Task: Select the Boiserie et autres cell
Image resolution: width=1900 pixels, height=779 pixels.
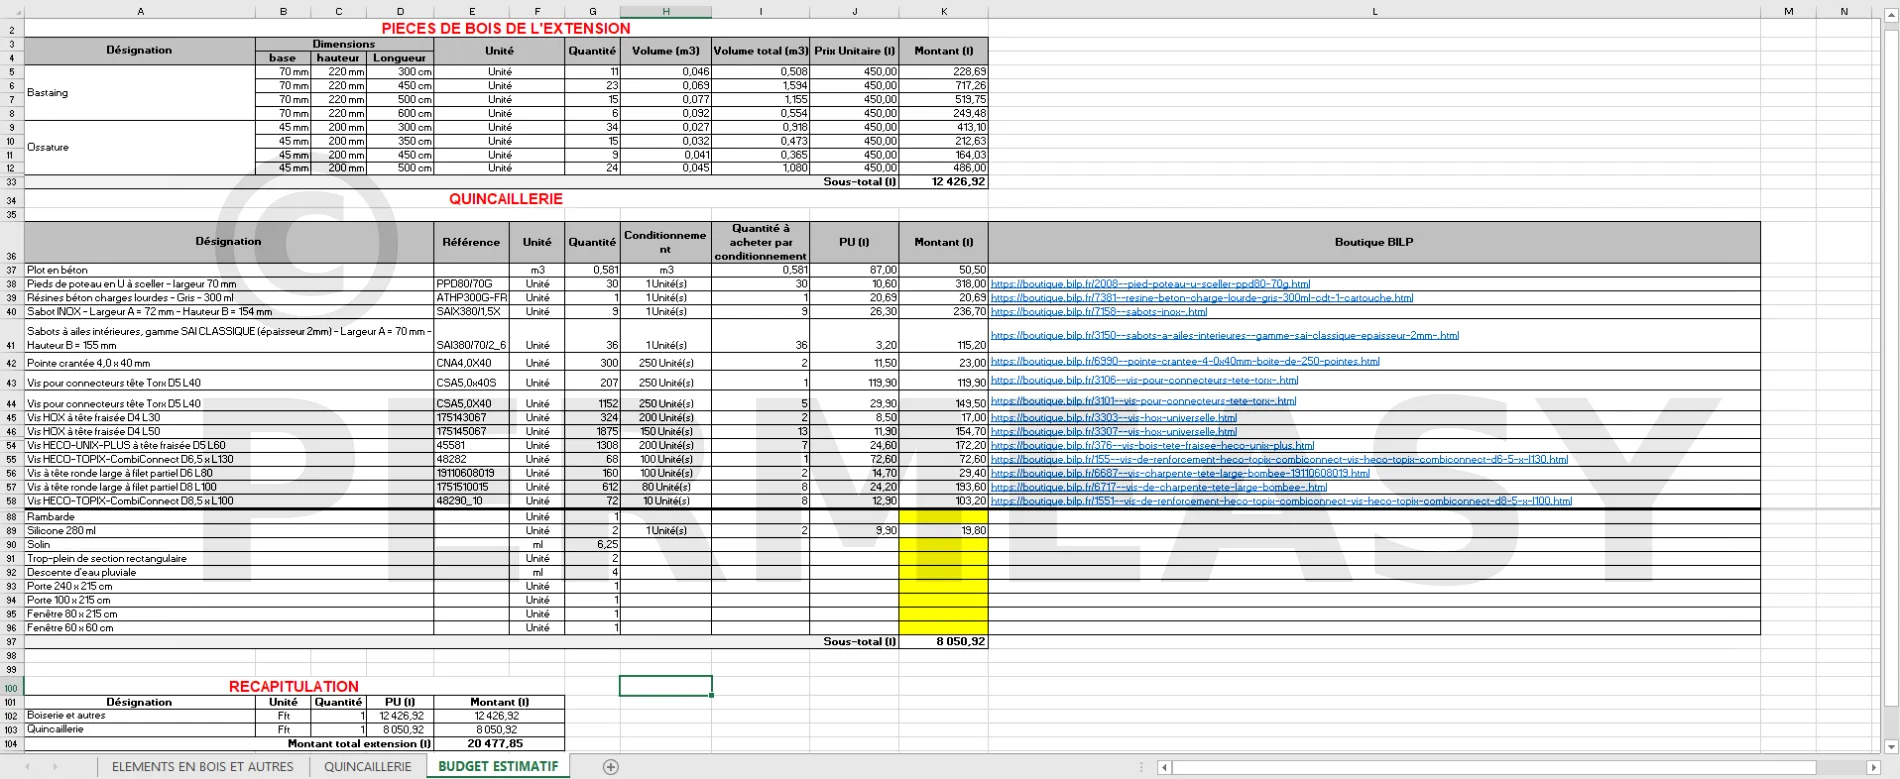Action: coord(140,716)
